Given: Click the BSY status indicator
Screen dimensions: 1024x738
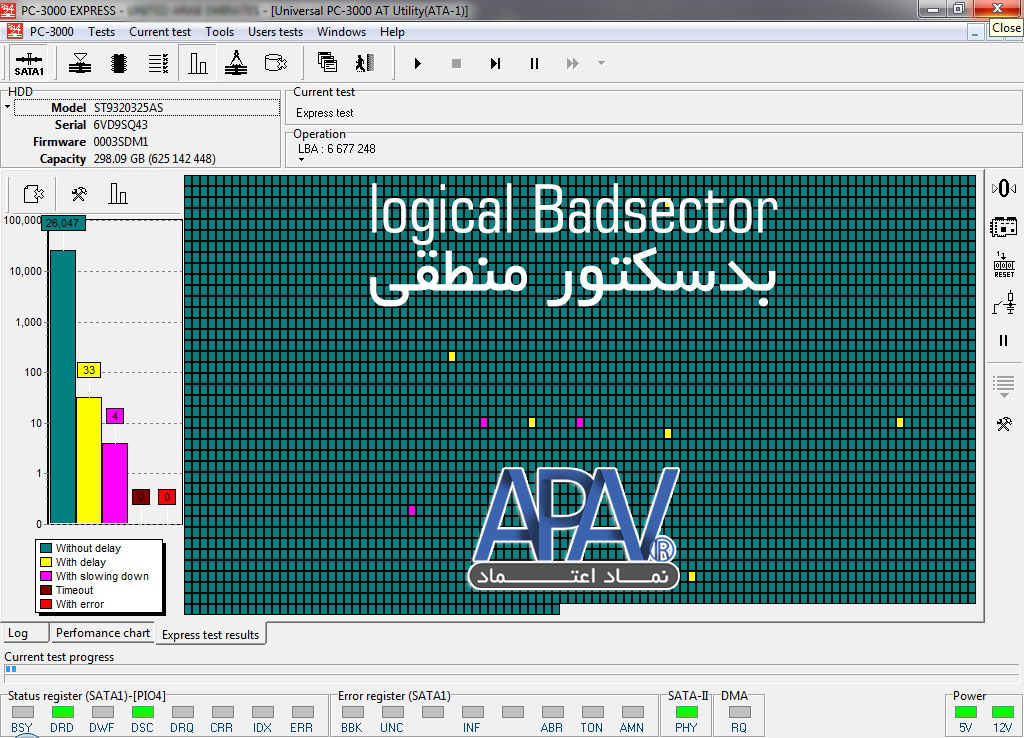Looking at the screenshot, I should click(x=23, y=712).
